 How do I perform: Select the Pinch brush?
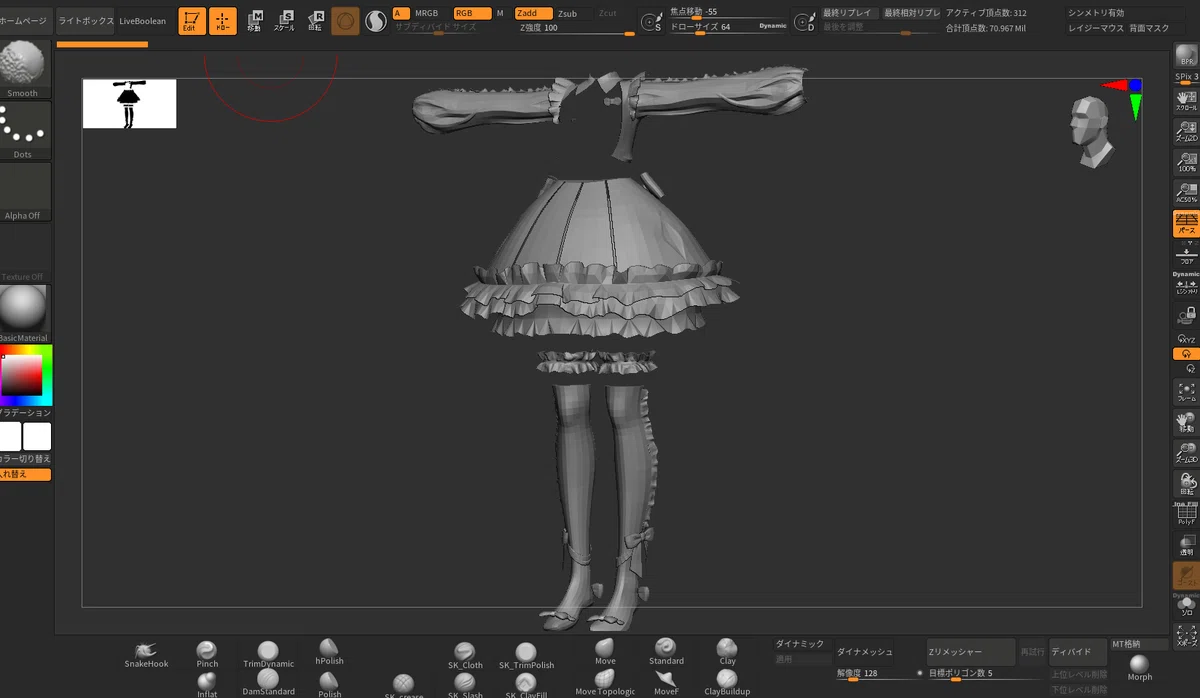click(x=207, y=655)
